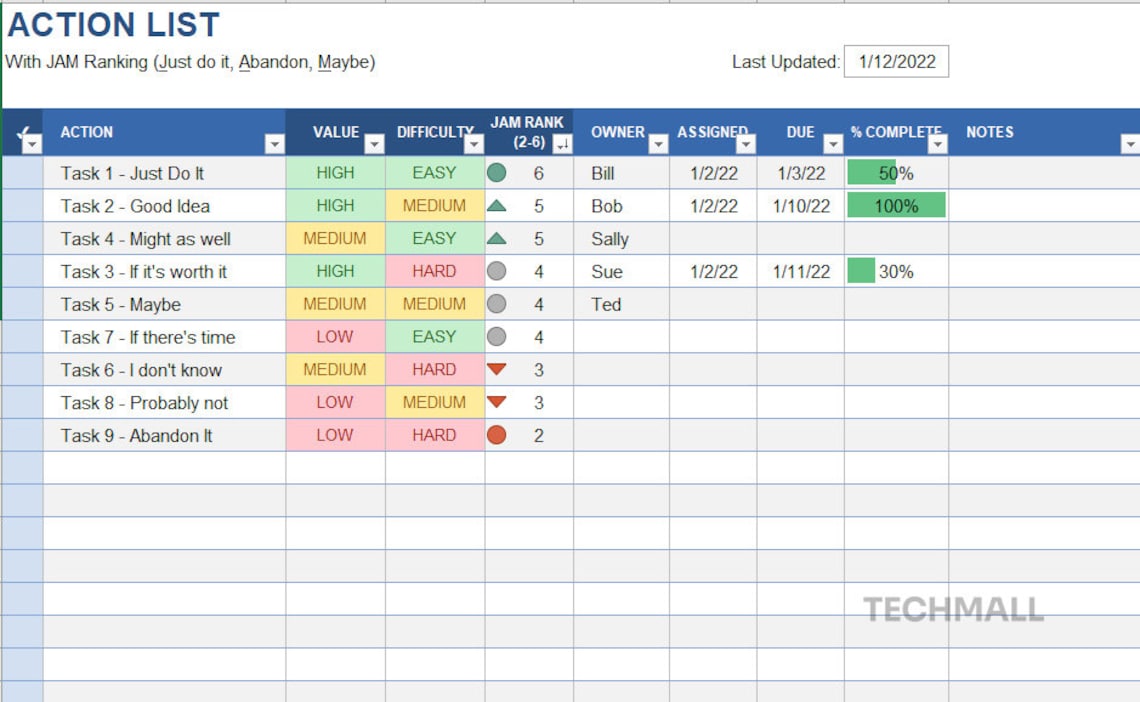The width and height of the screenshot is (1140, 702).
Task: Select the JAM Ranking subtitle text
Action: coord(190,62)
